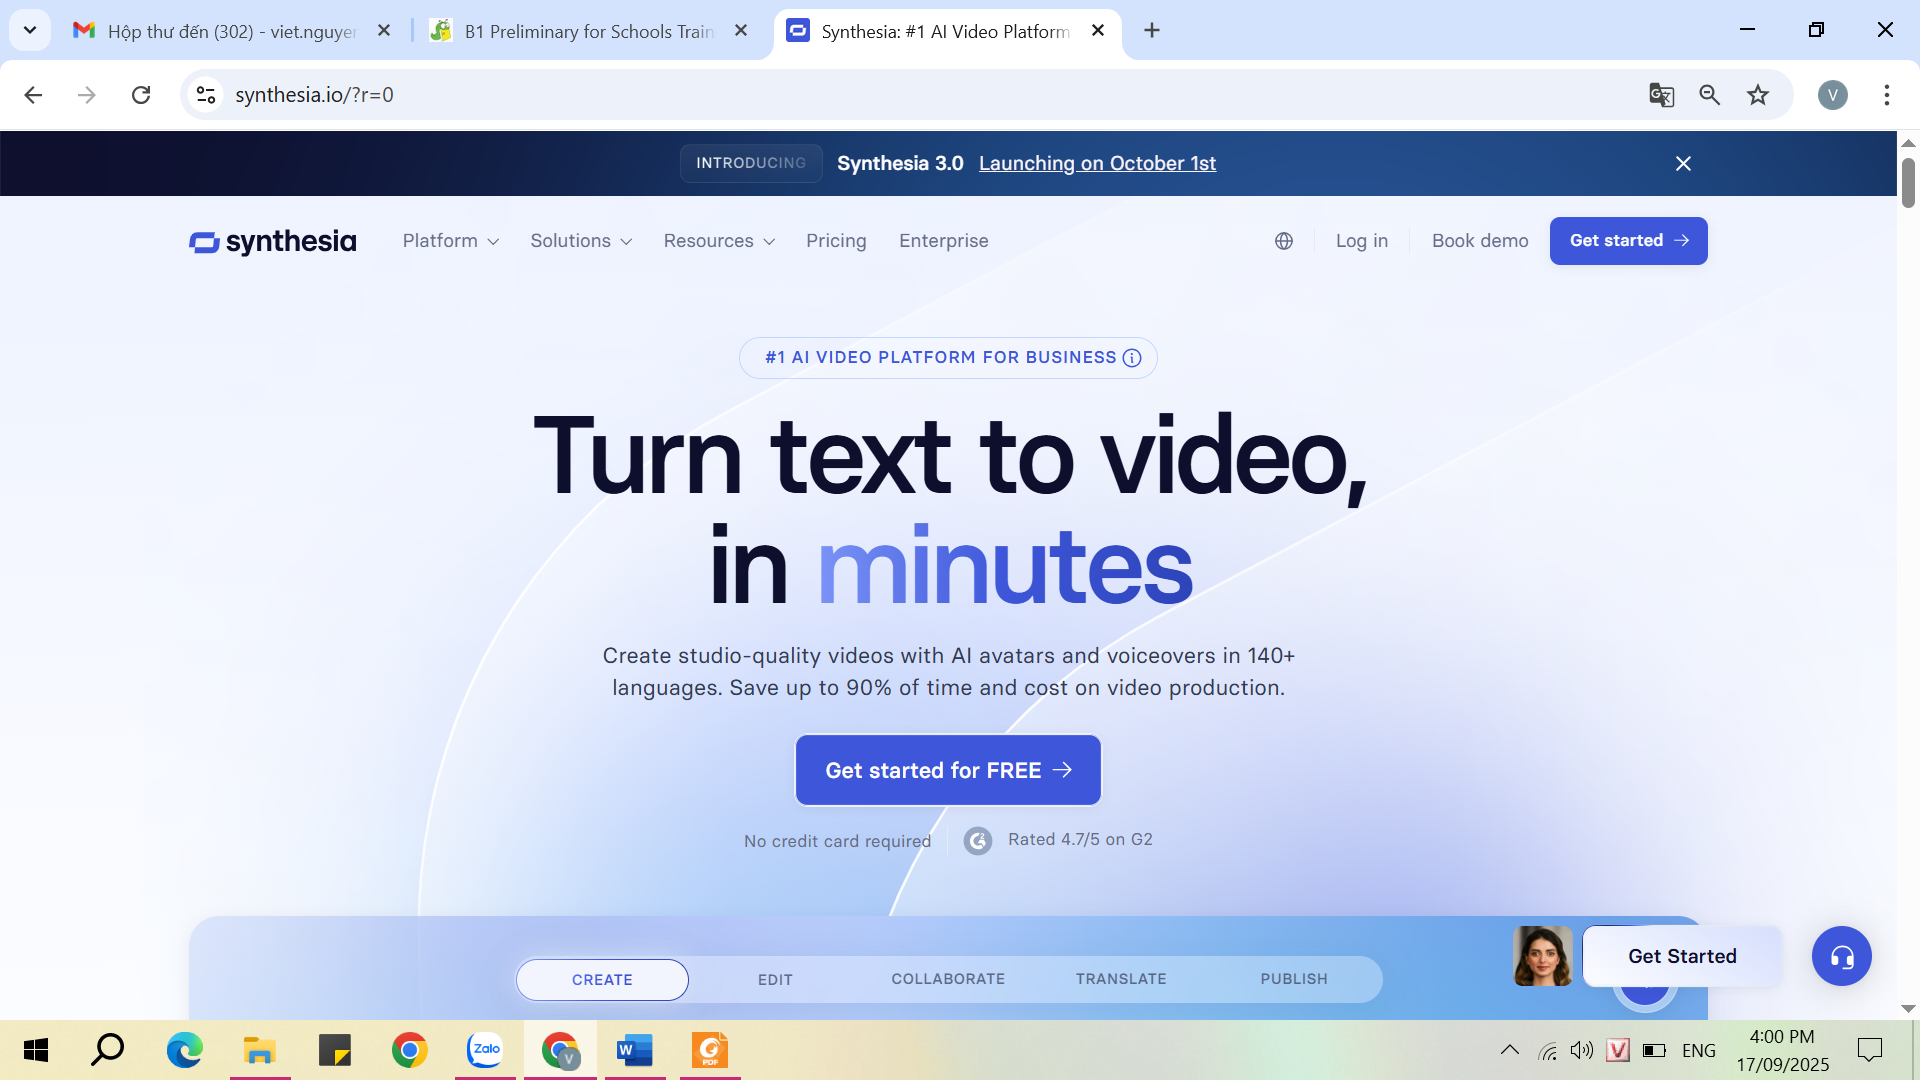Click the #1 AI VIDEO PLATFORM FOR BUSINESS badge
Screen dimensions: 1920x1080
[x=948, y=358]
